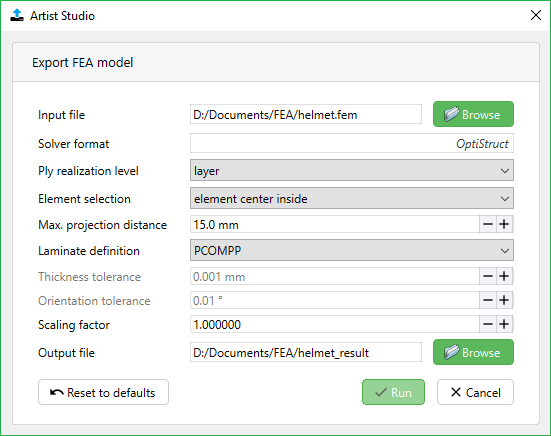The height and width of the screenshot is (436, 551).
Task: Decrease Thickness tolerance with minus button
Action: coord(488,276)
